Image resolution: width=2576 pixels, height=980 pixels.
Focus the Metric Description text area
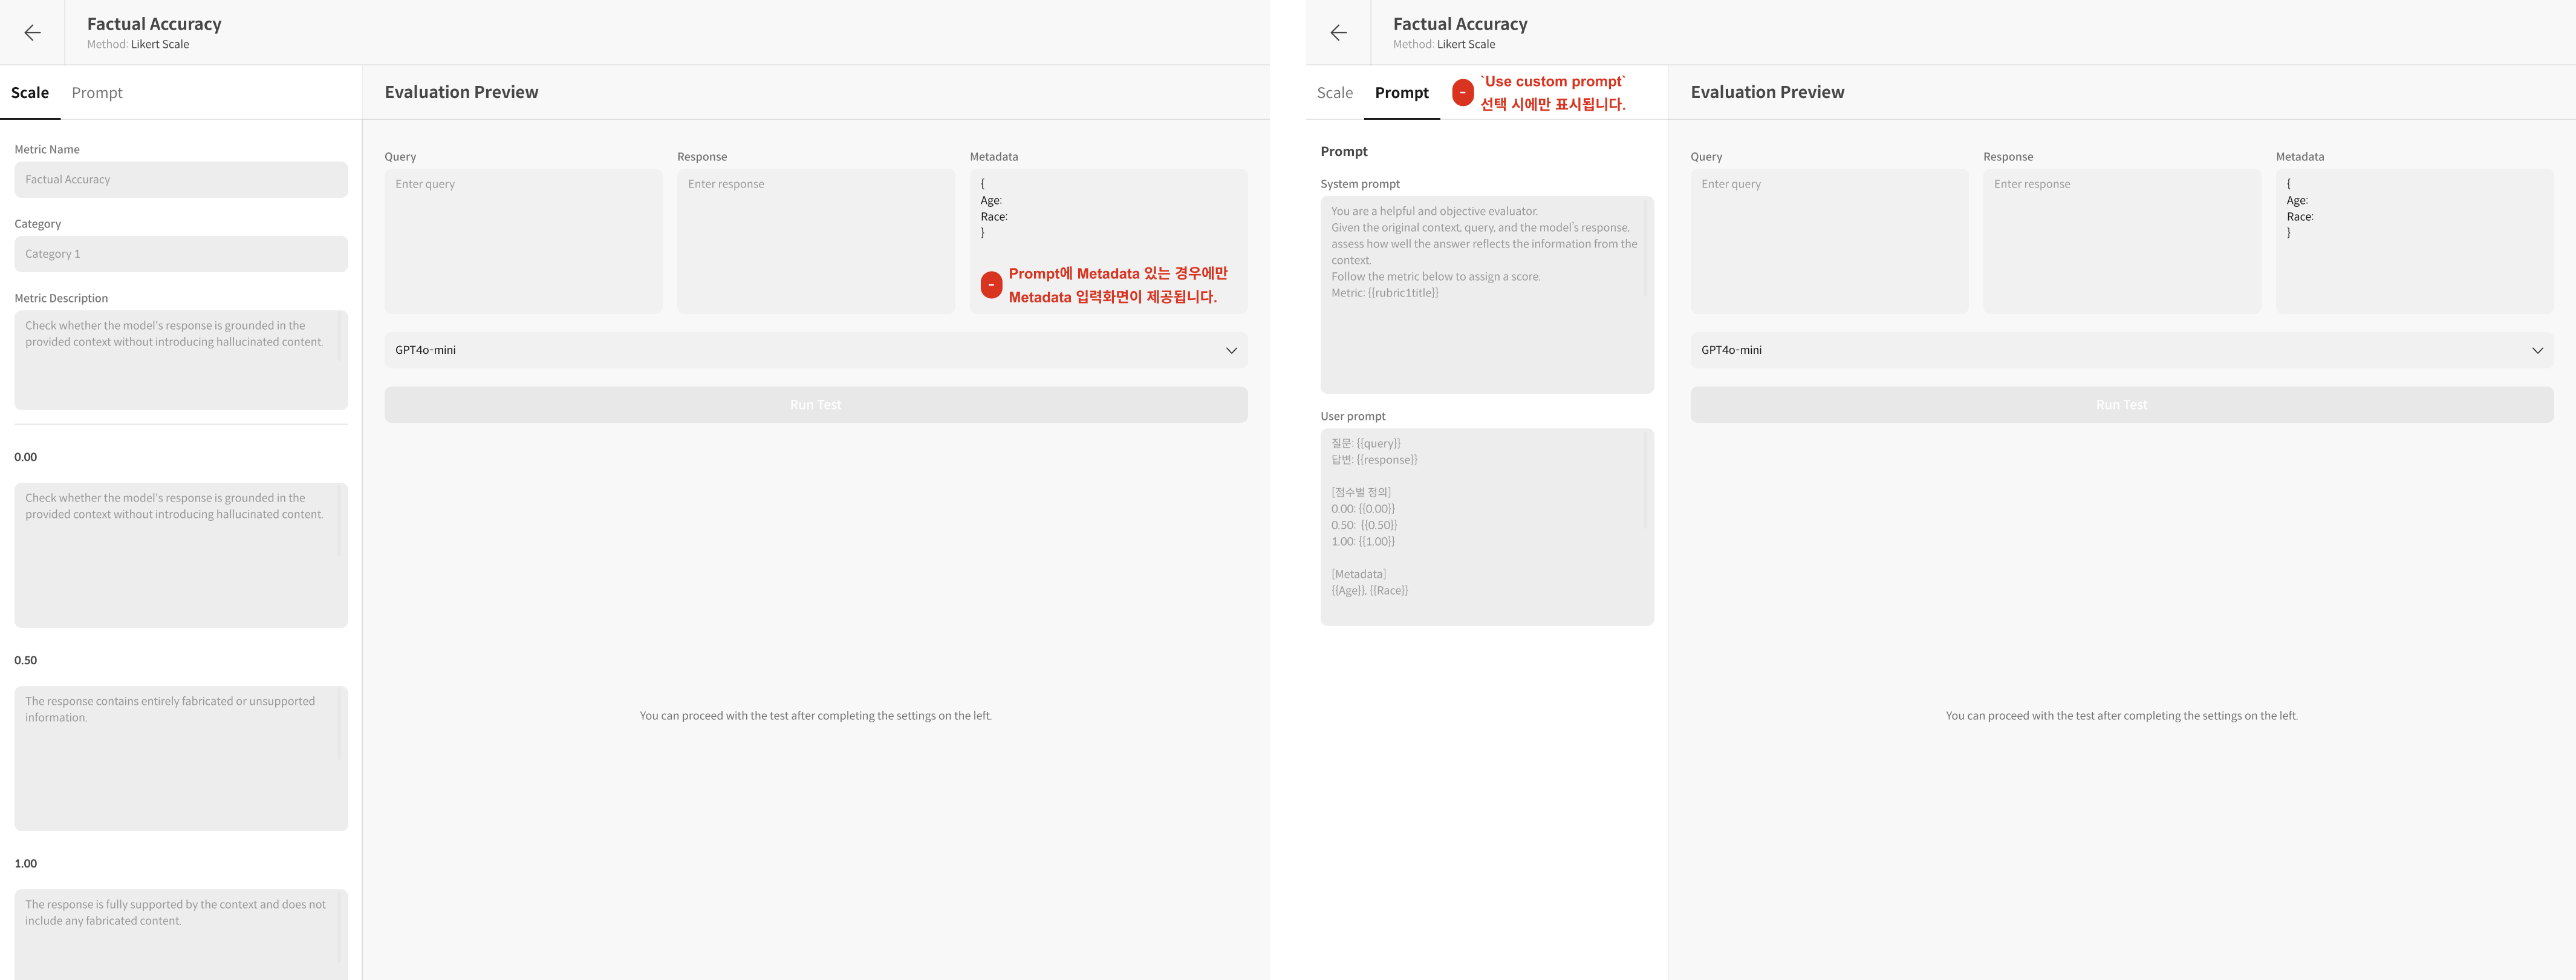coord(181,360)
